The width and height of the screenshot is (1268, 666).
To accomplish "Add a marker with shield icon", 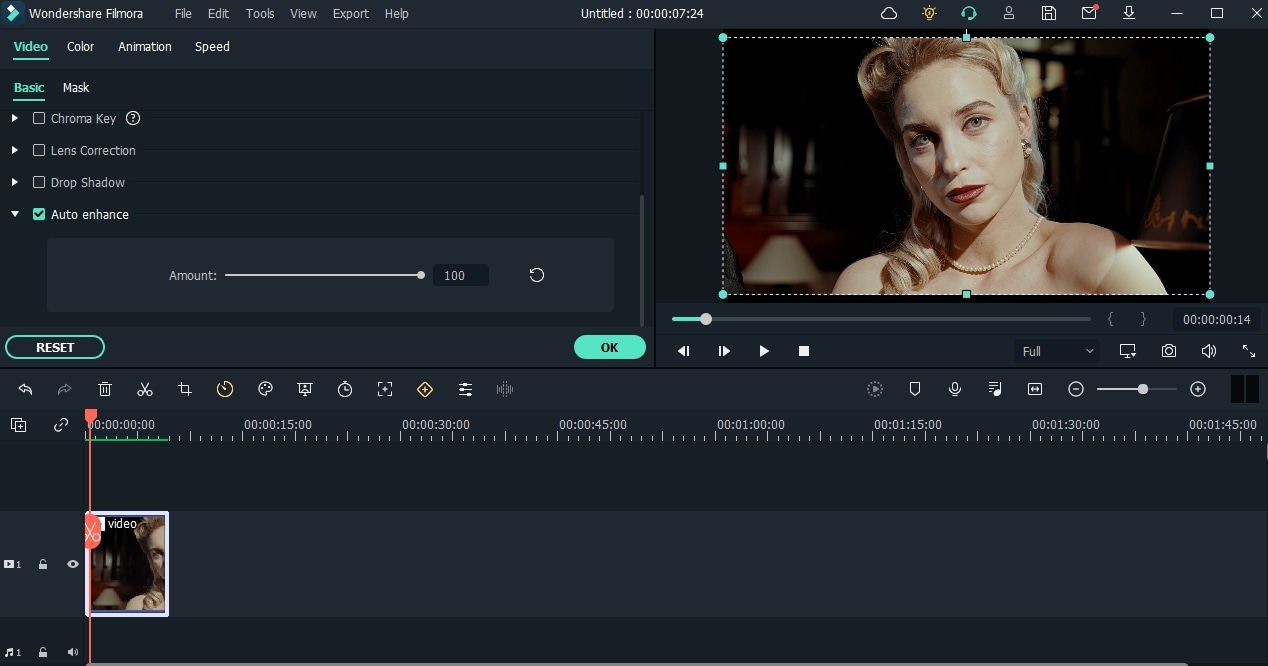I will tap(915, 389).
